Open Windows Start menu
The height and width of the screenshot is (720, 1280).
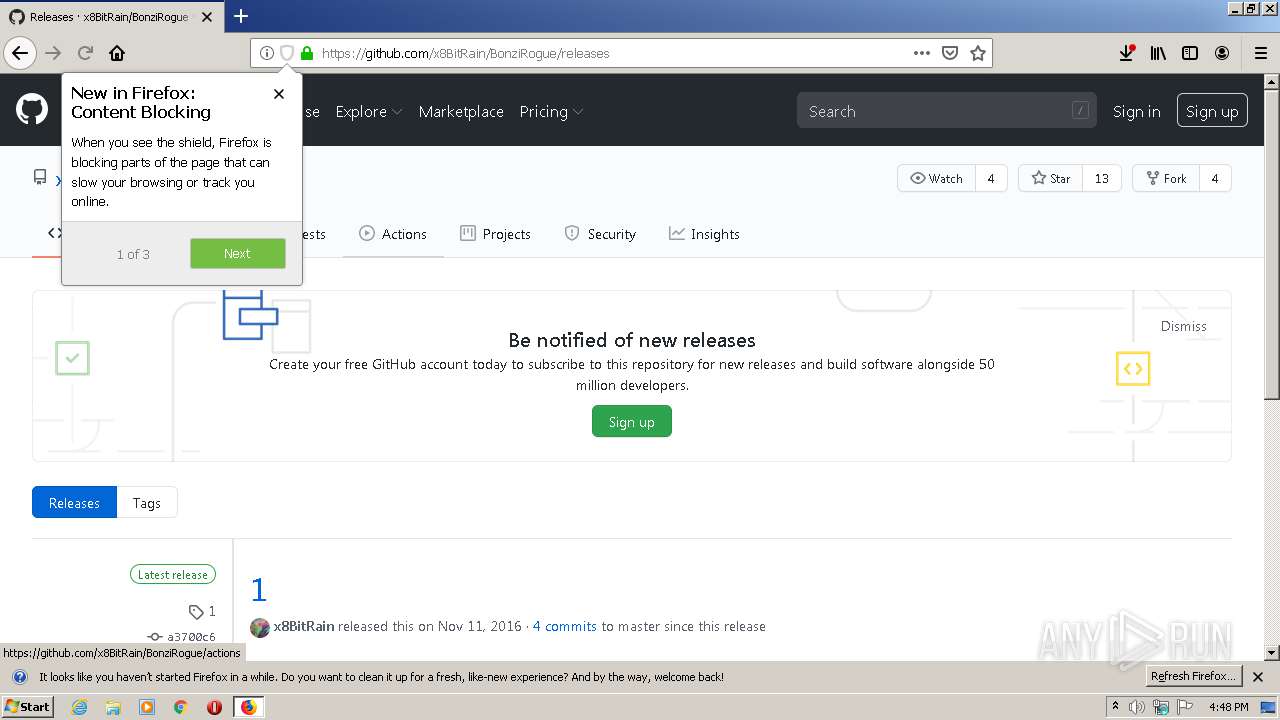28,706
